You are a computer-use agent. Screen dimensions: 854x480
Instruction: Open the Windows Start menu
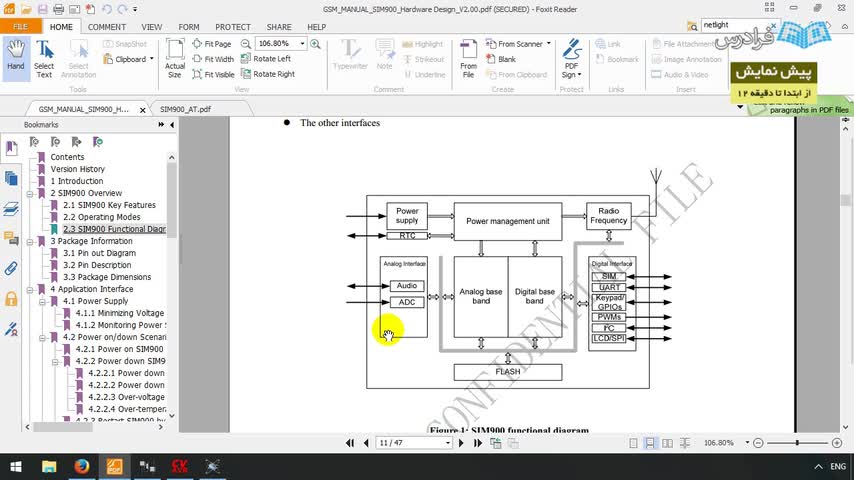(x=16, y=467)
